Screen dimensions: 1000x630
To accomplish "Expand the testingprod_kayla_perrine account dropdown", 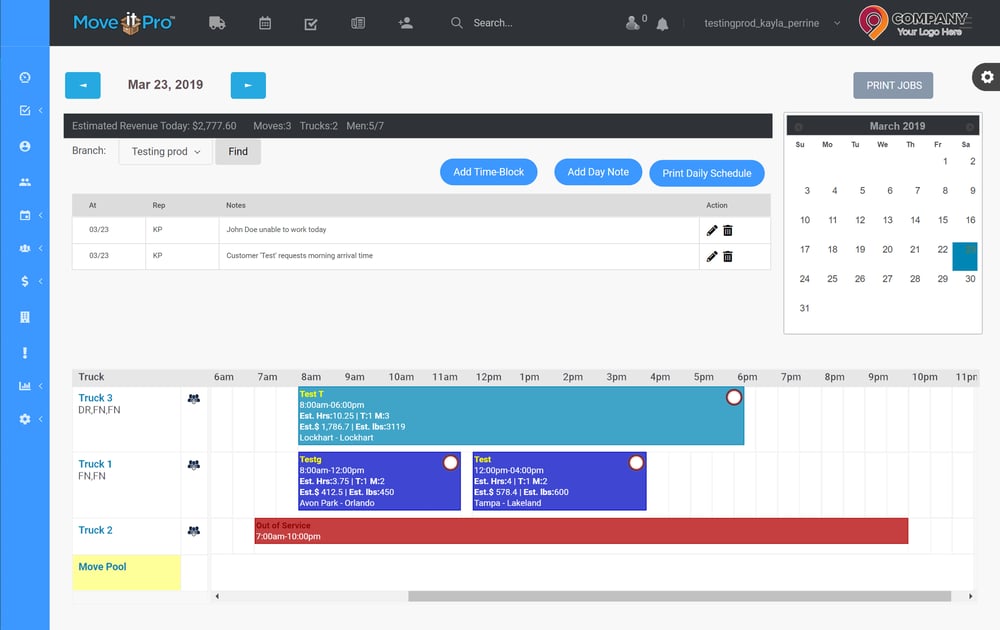I will 768,21.
